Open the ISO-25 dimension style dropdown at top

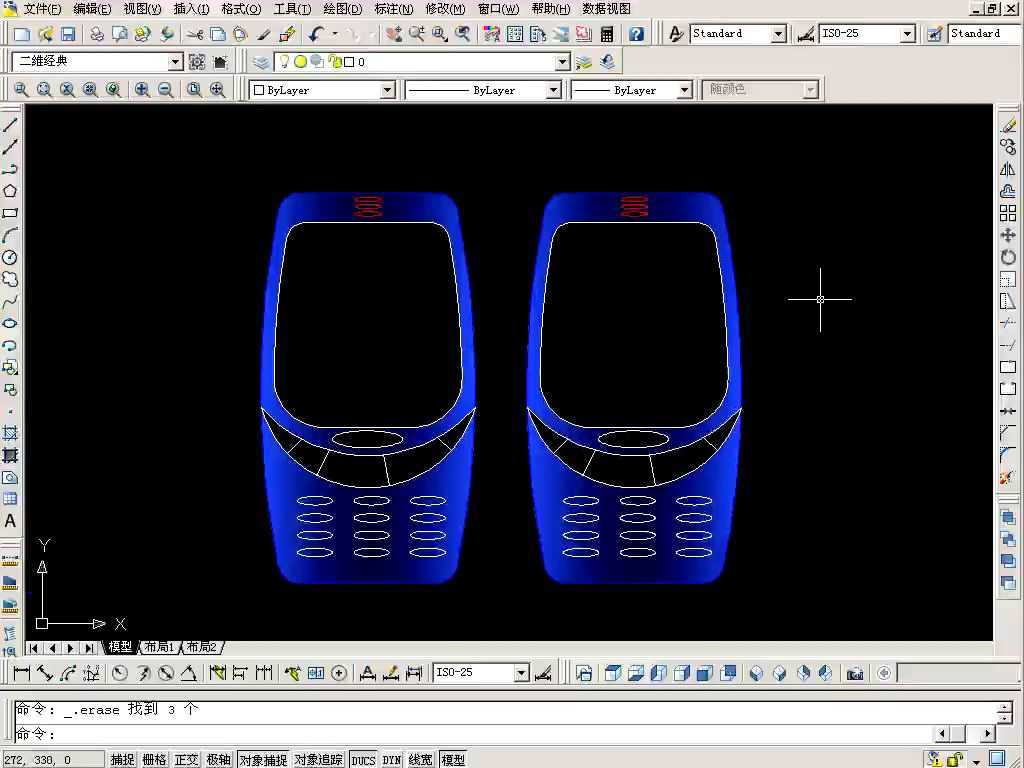point(907,34)
